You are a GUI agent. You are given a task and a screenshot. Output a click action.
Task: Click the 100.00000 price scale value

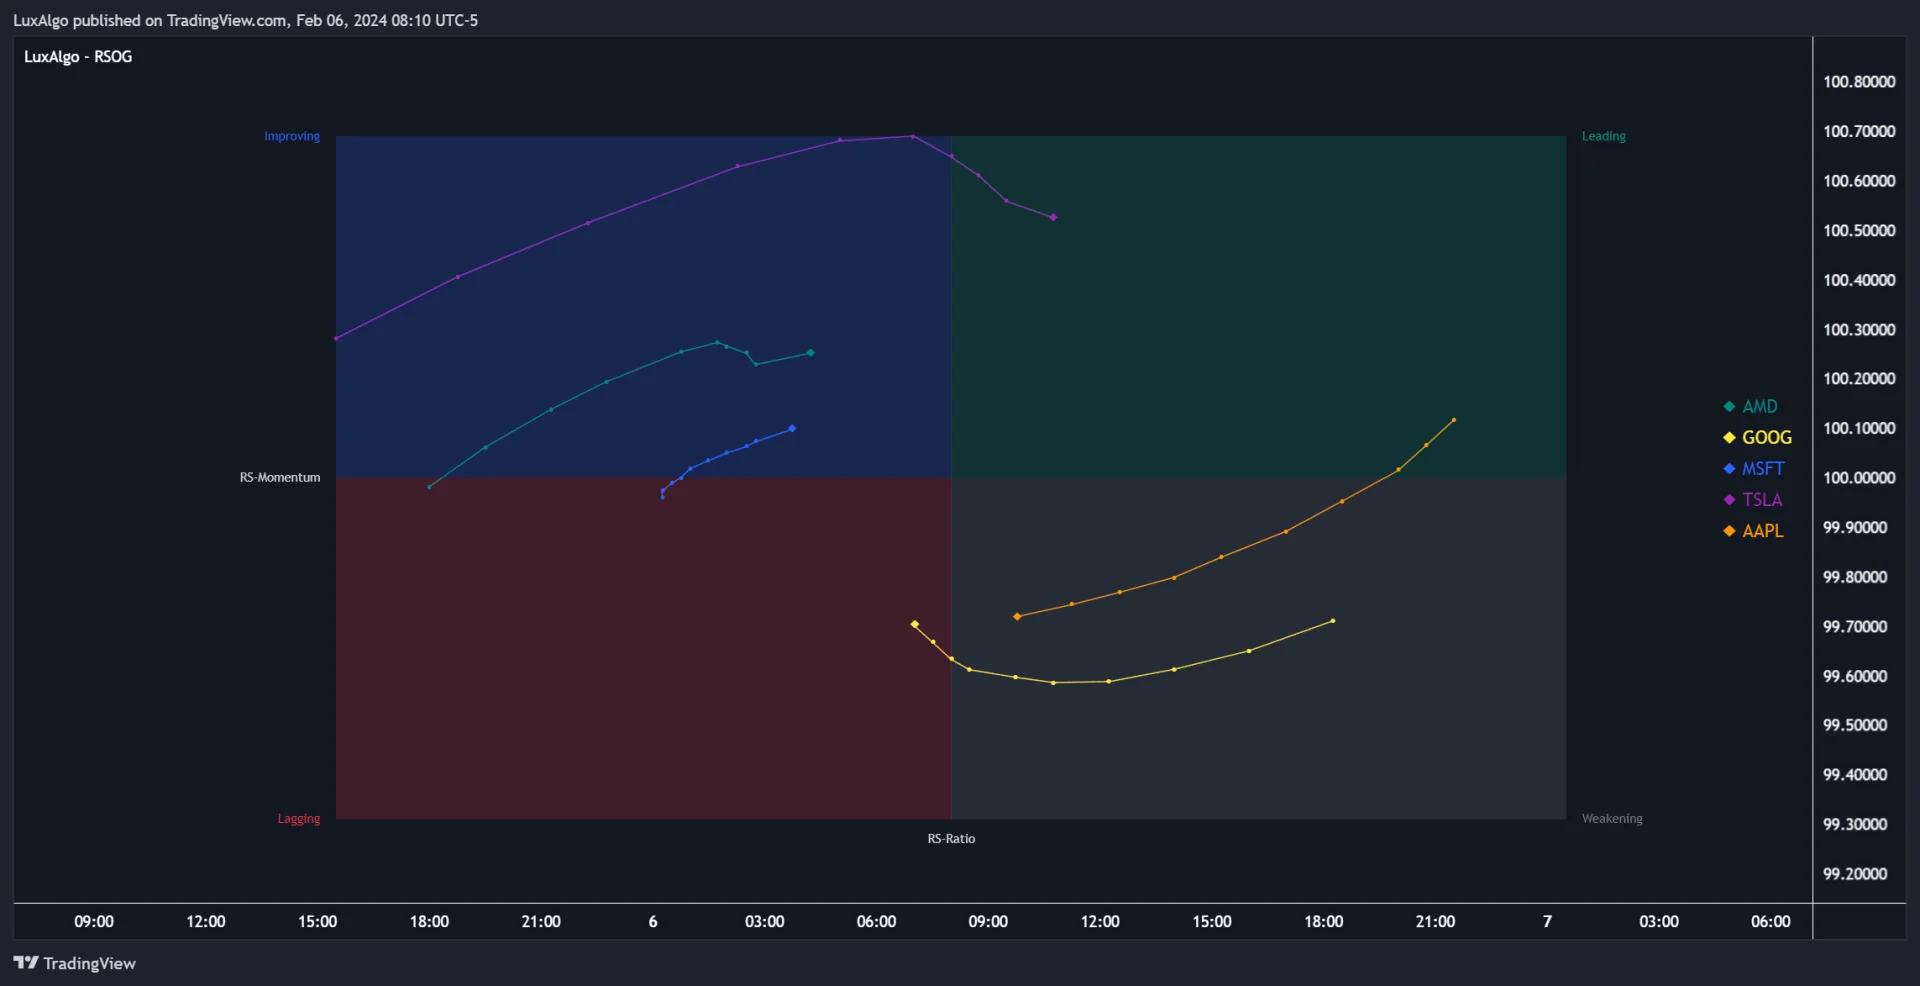1859,478
